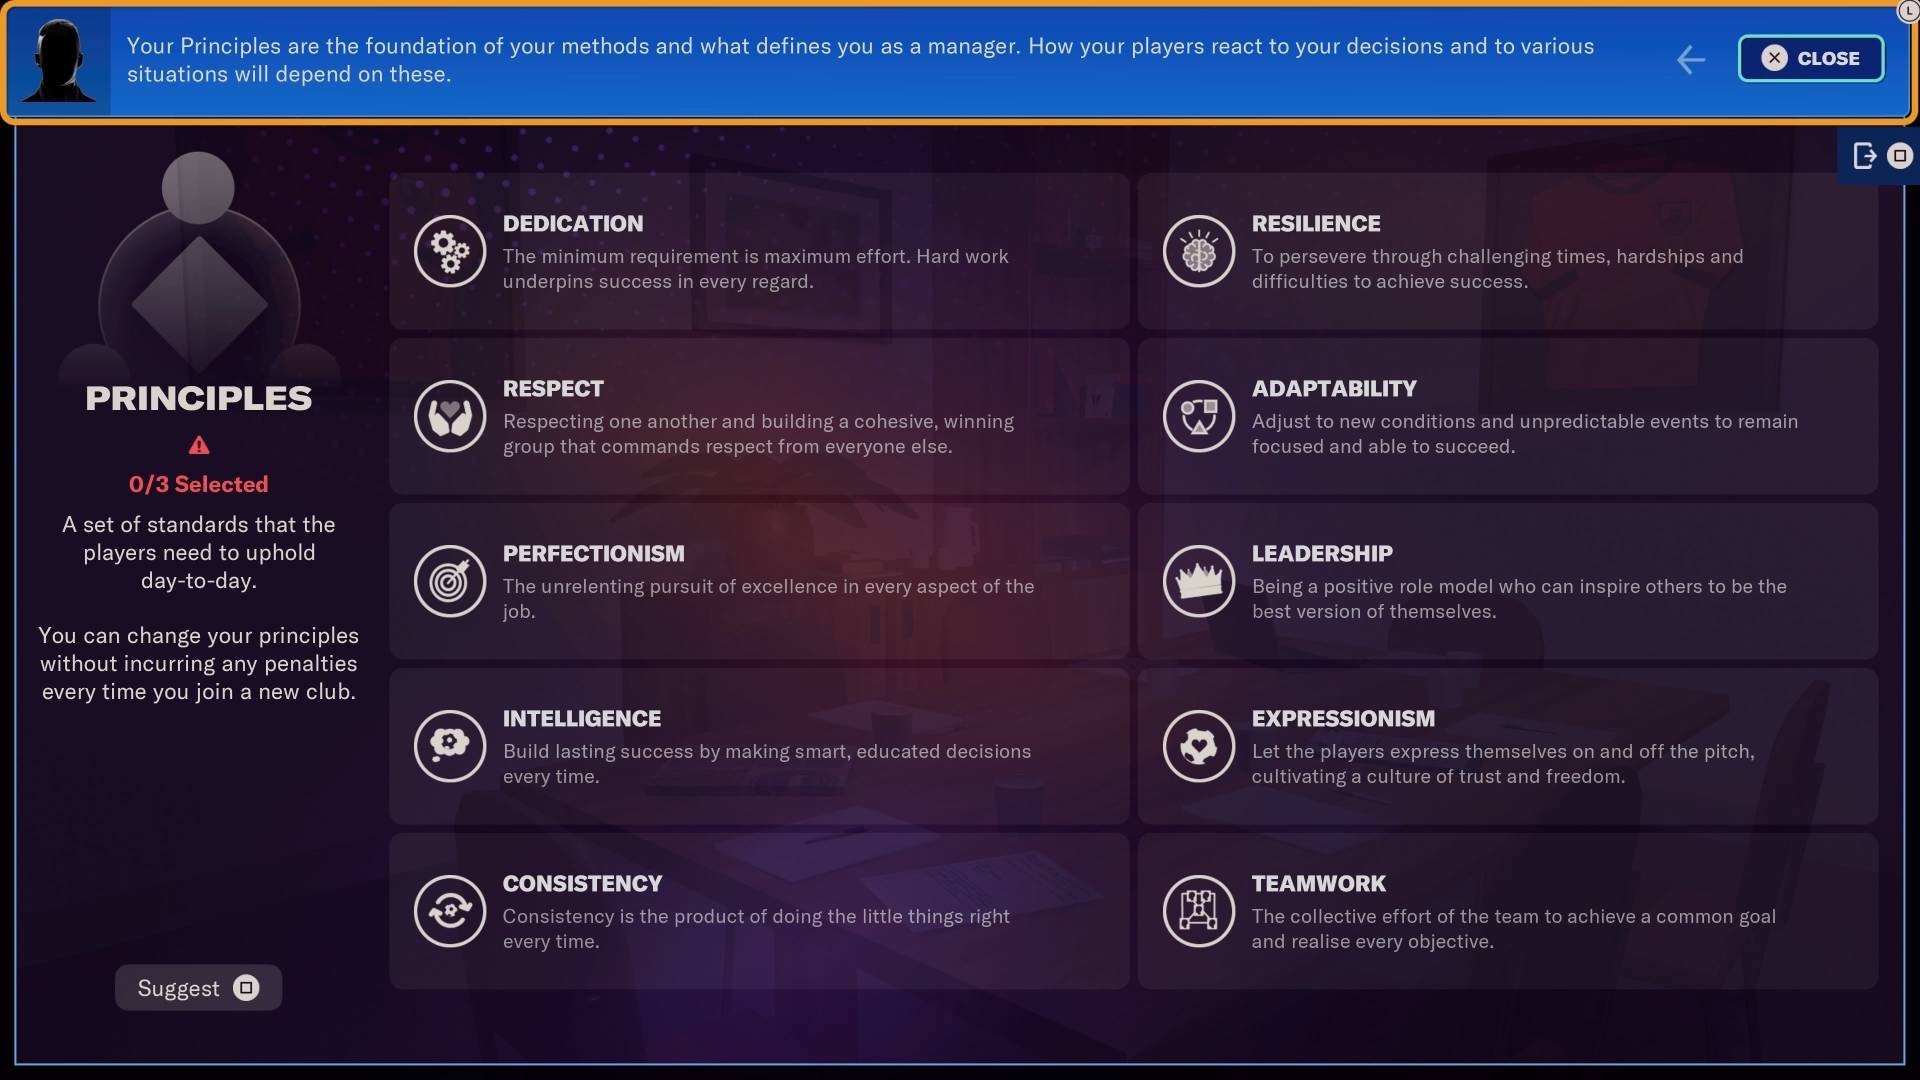Select the Leadership principle icon
This screenshot has width=1920, height=1080.
pos(1196,580)
